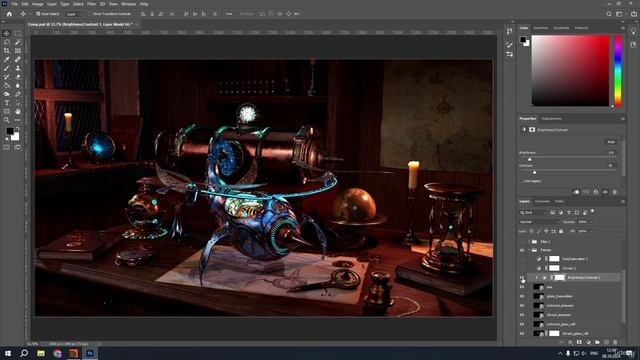
Task: Click the Brightness value field
Action: point(611,153)
